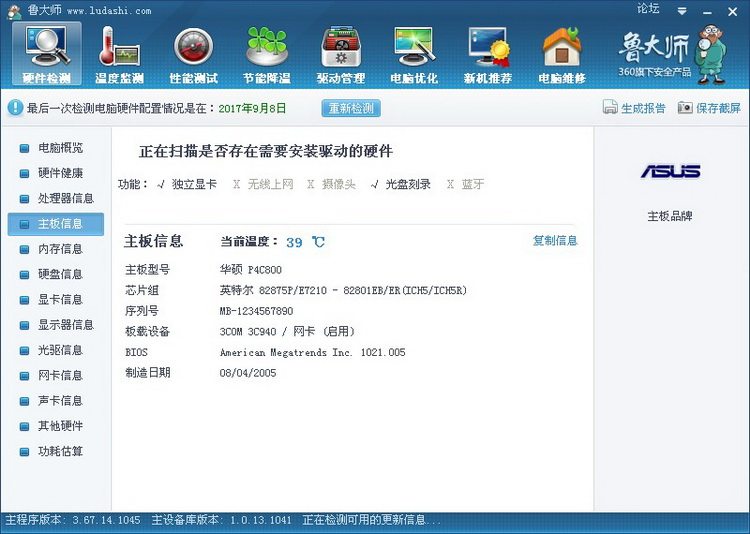Click manufacture date 08/04/2005
The image size is (750, 534).
(248, 373)
